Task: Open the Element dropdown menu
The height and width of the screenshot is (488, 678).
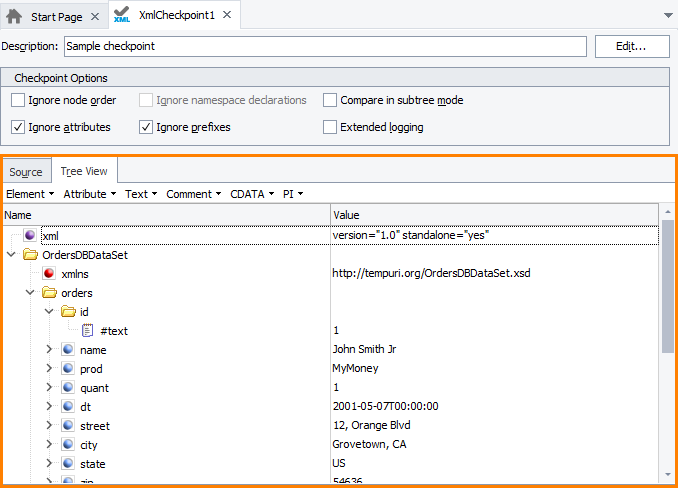Action: (30, 194)
